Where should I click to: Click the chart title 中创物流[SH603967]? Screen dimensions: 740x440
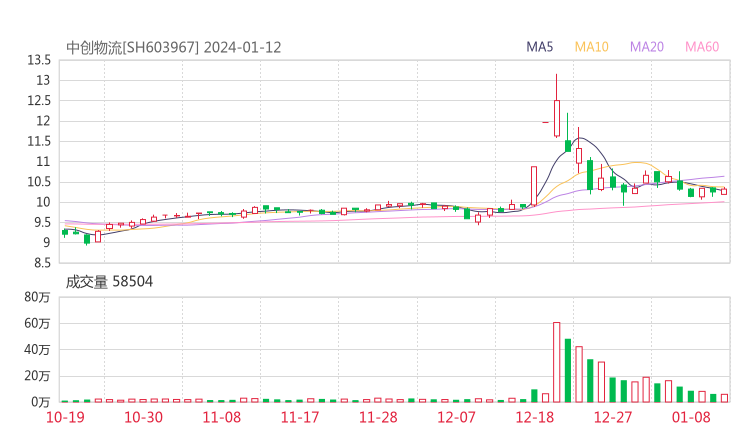[132, 48]
